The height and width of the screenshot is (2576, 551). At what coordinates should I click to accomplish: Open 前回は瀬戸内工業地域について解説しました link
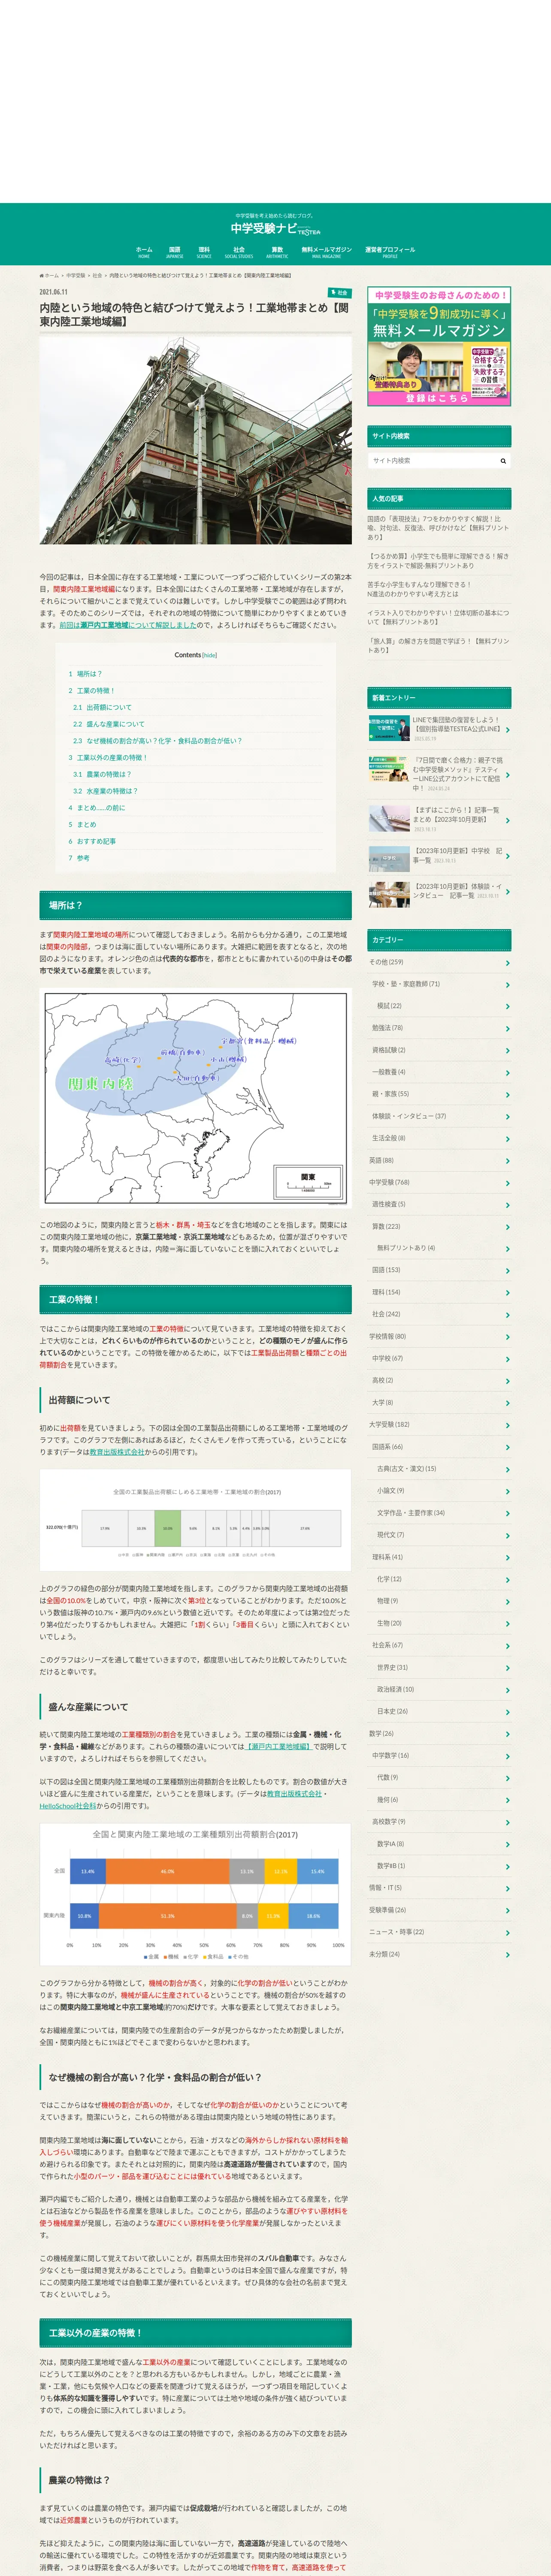(x=128, y=625)
